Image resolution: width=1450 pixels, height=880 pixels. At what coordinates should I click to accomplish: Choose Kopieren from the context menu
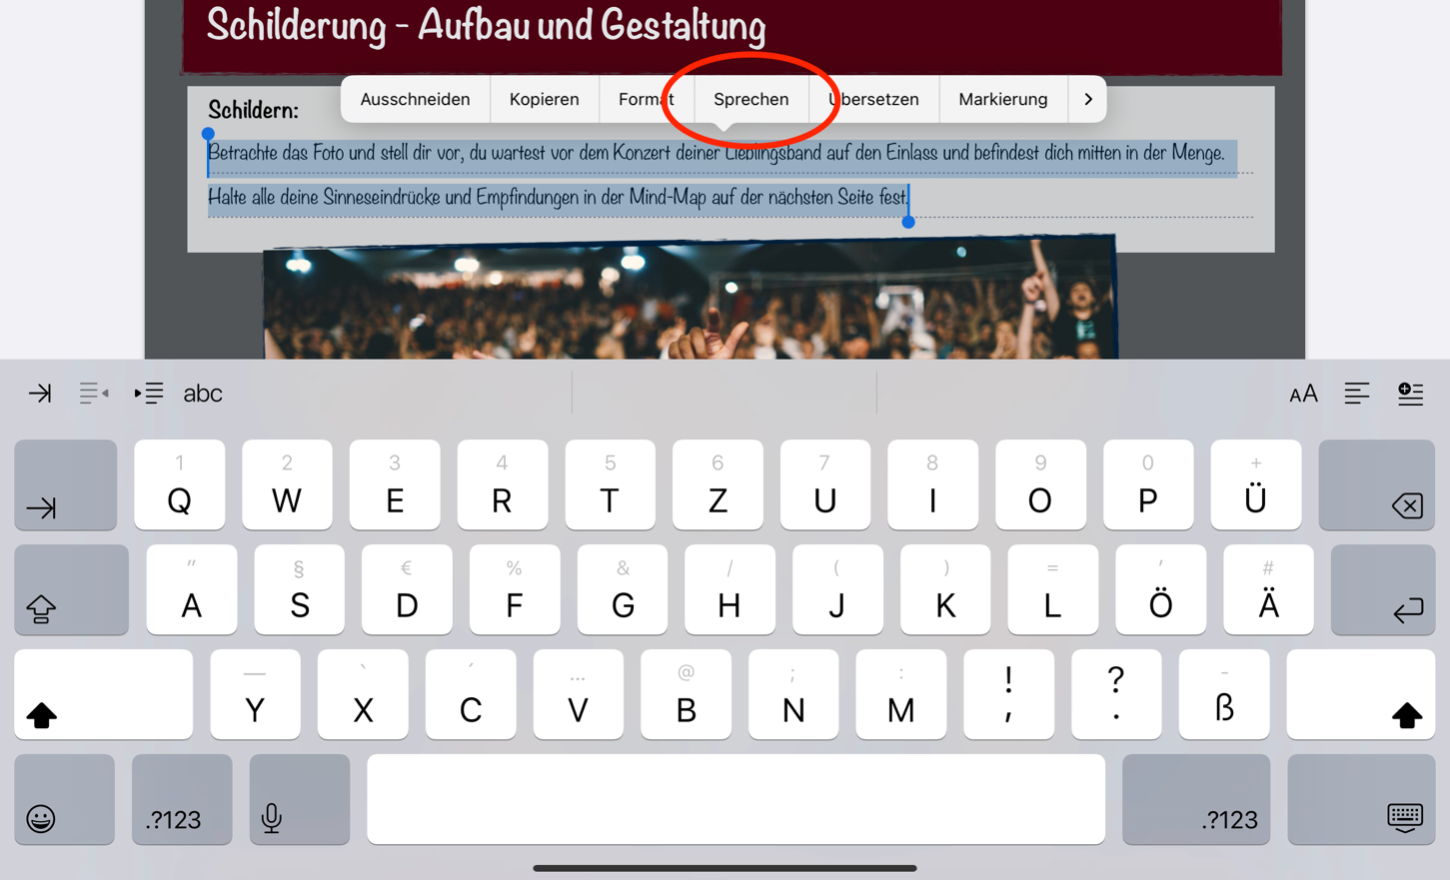pyautogui.click(x=544, y=99)
